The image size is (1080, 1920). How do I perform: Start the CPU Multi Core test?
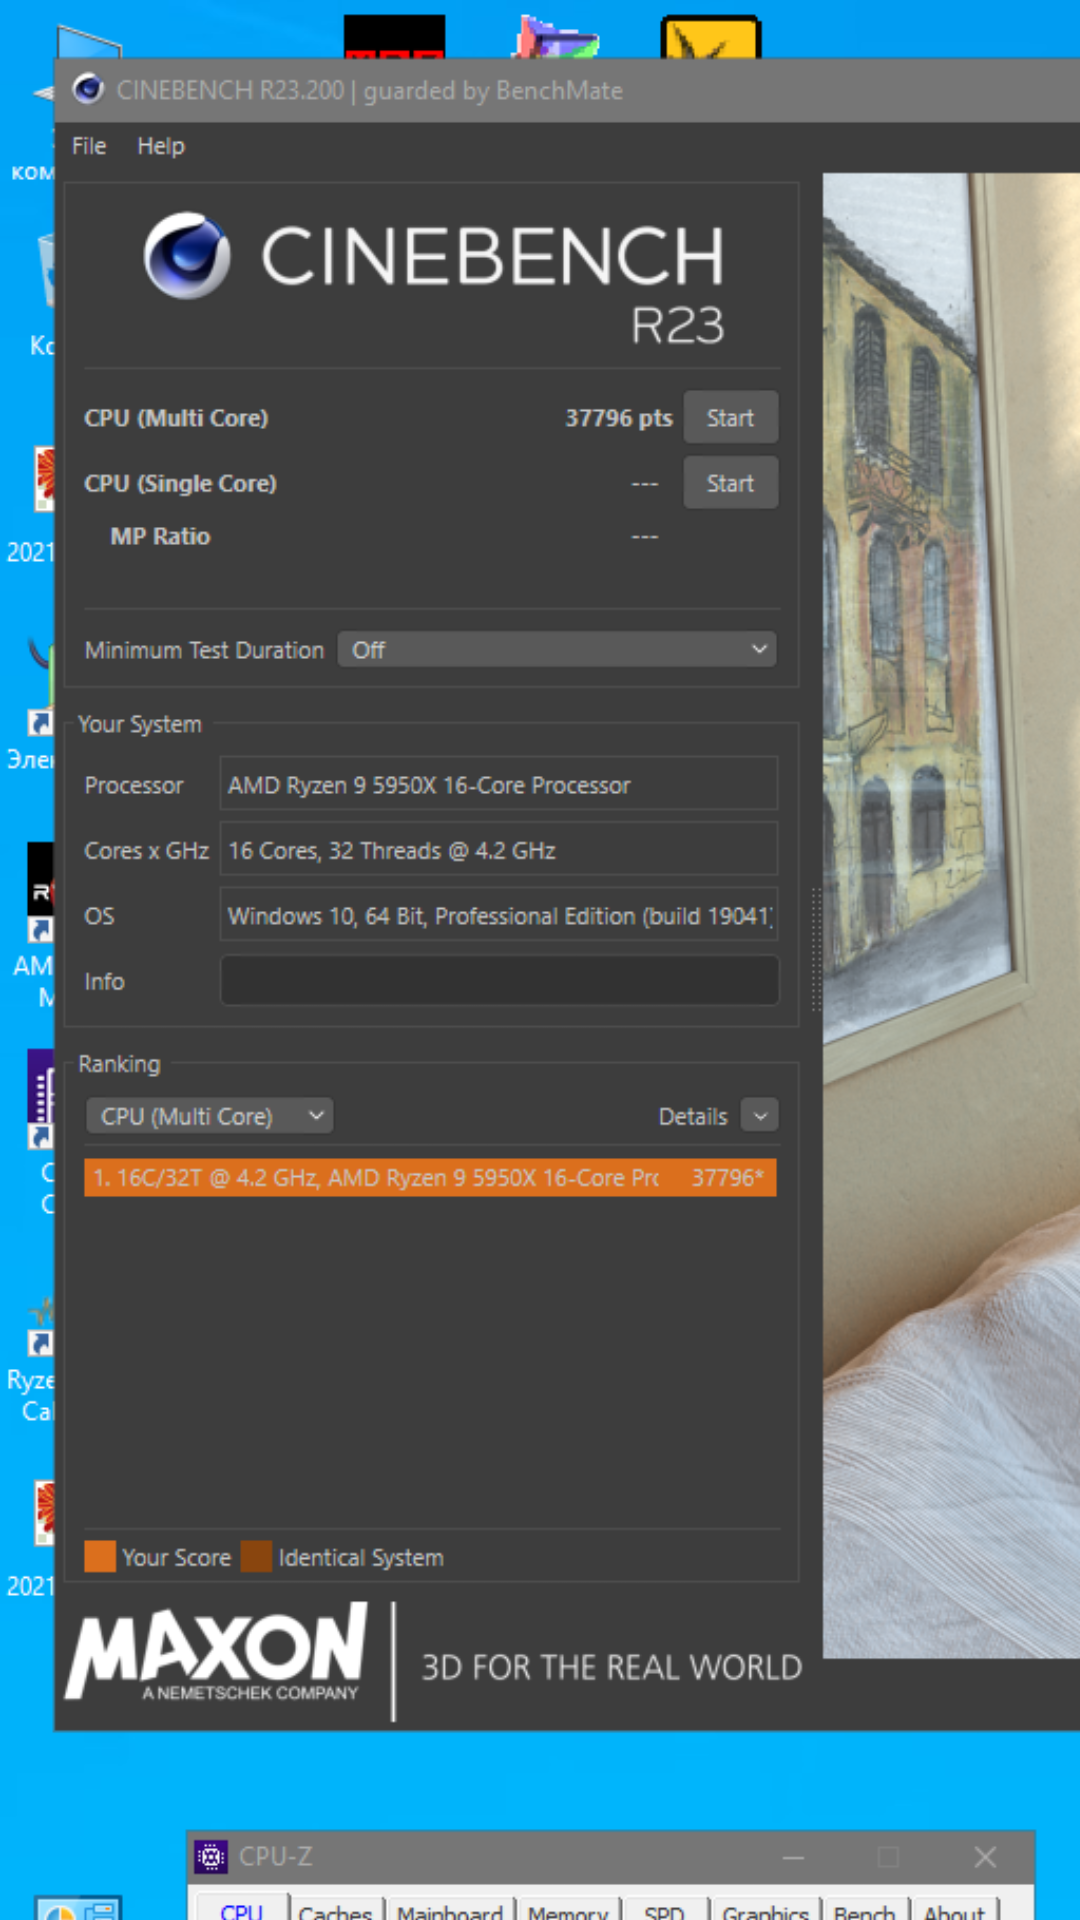pos(731,418)
